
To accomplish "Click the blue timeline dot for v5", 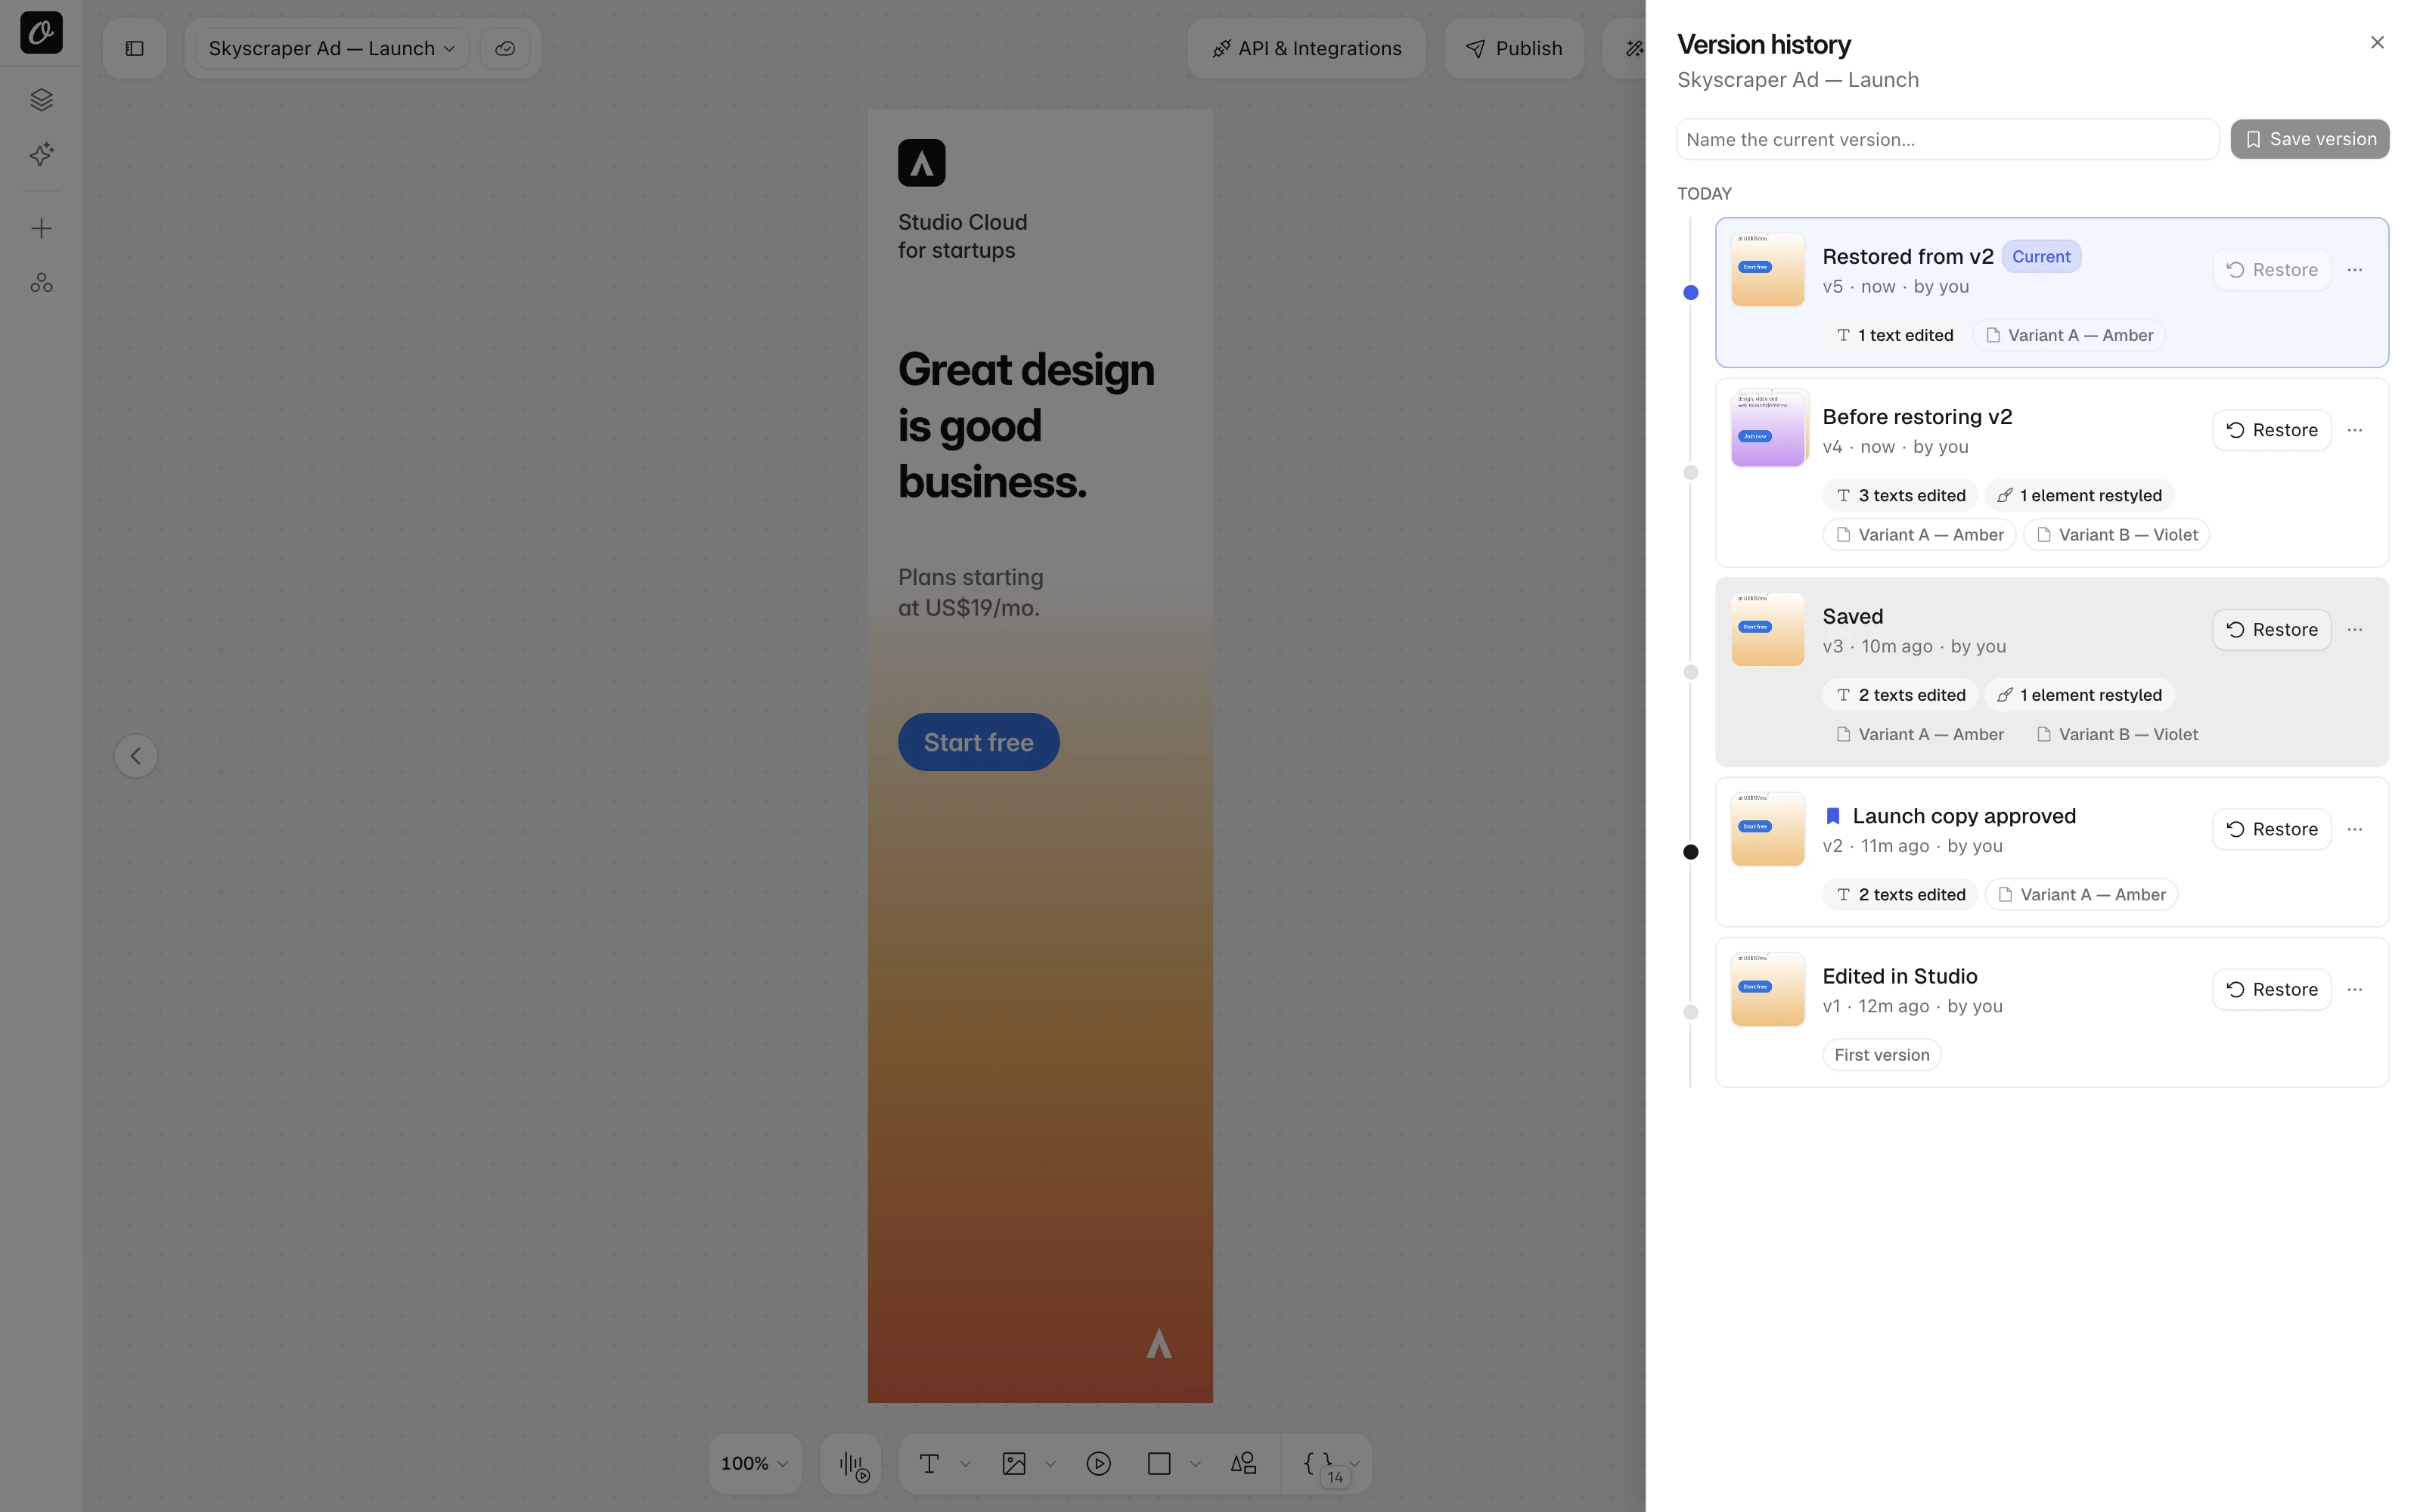I will (x=1691, y=293).
